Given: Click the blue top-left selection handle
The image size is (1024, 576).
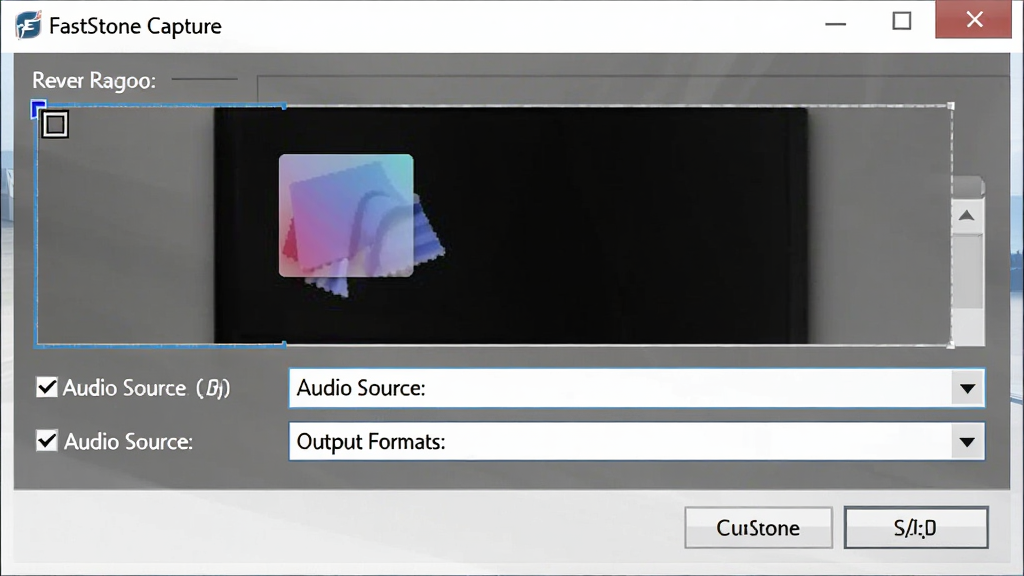Looking at the screenshot, I should (39, 108).
